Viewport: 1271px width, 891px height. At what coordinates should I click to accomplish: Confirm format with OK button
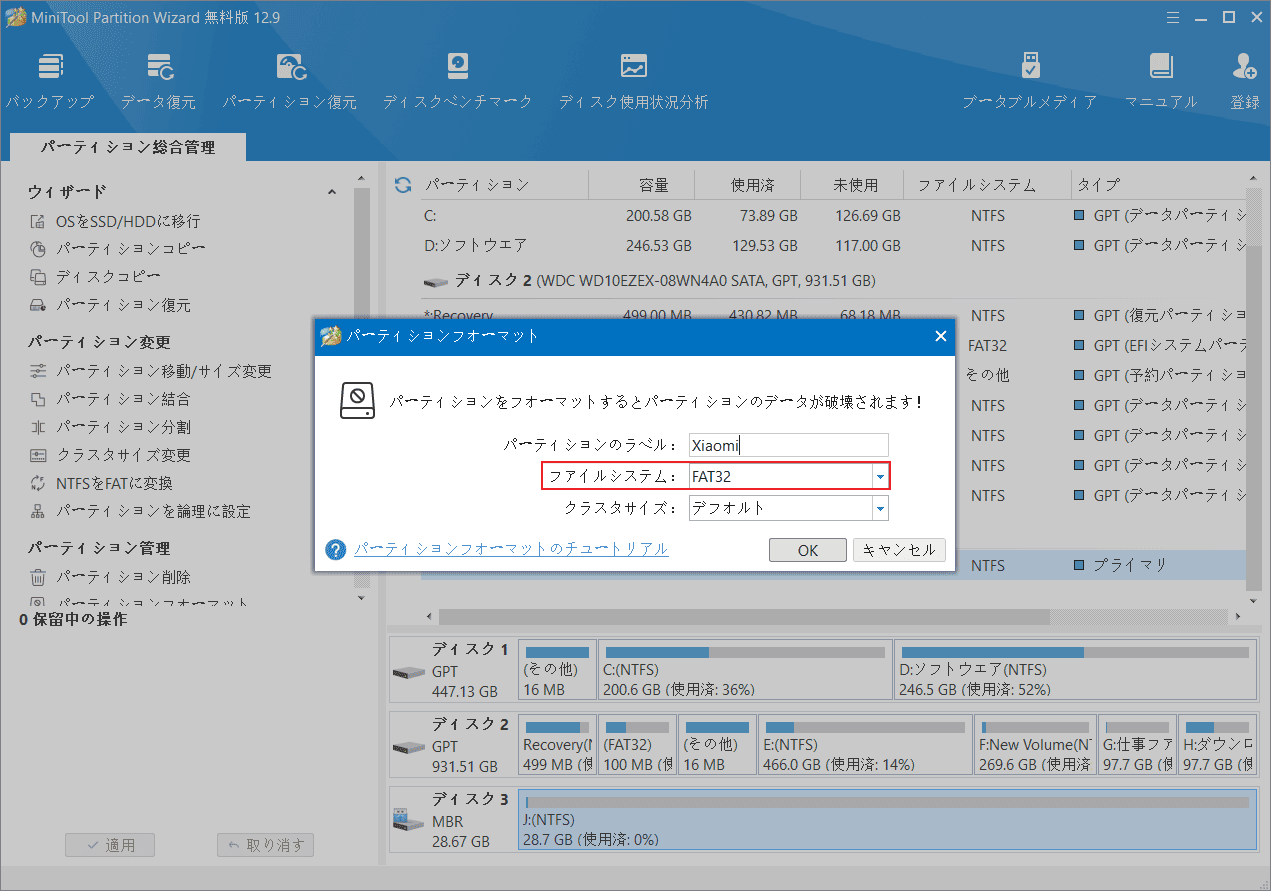808,550
